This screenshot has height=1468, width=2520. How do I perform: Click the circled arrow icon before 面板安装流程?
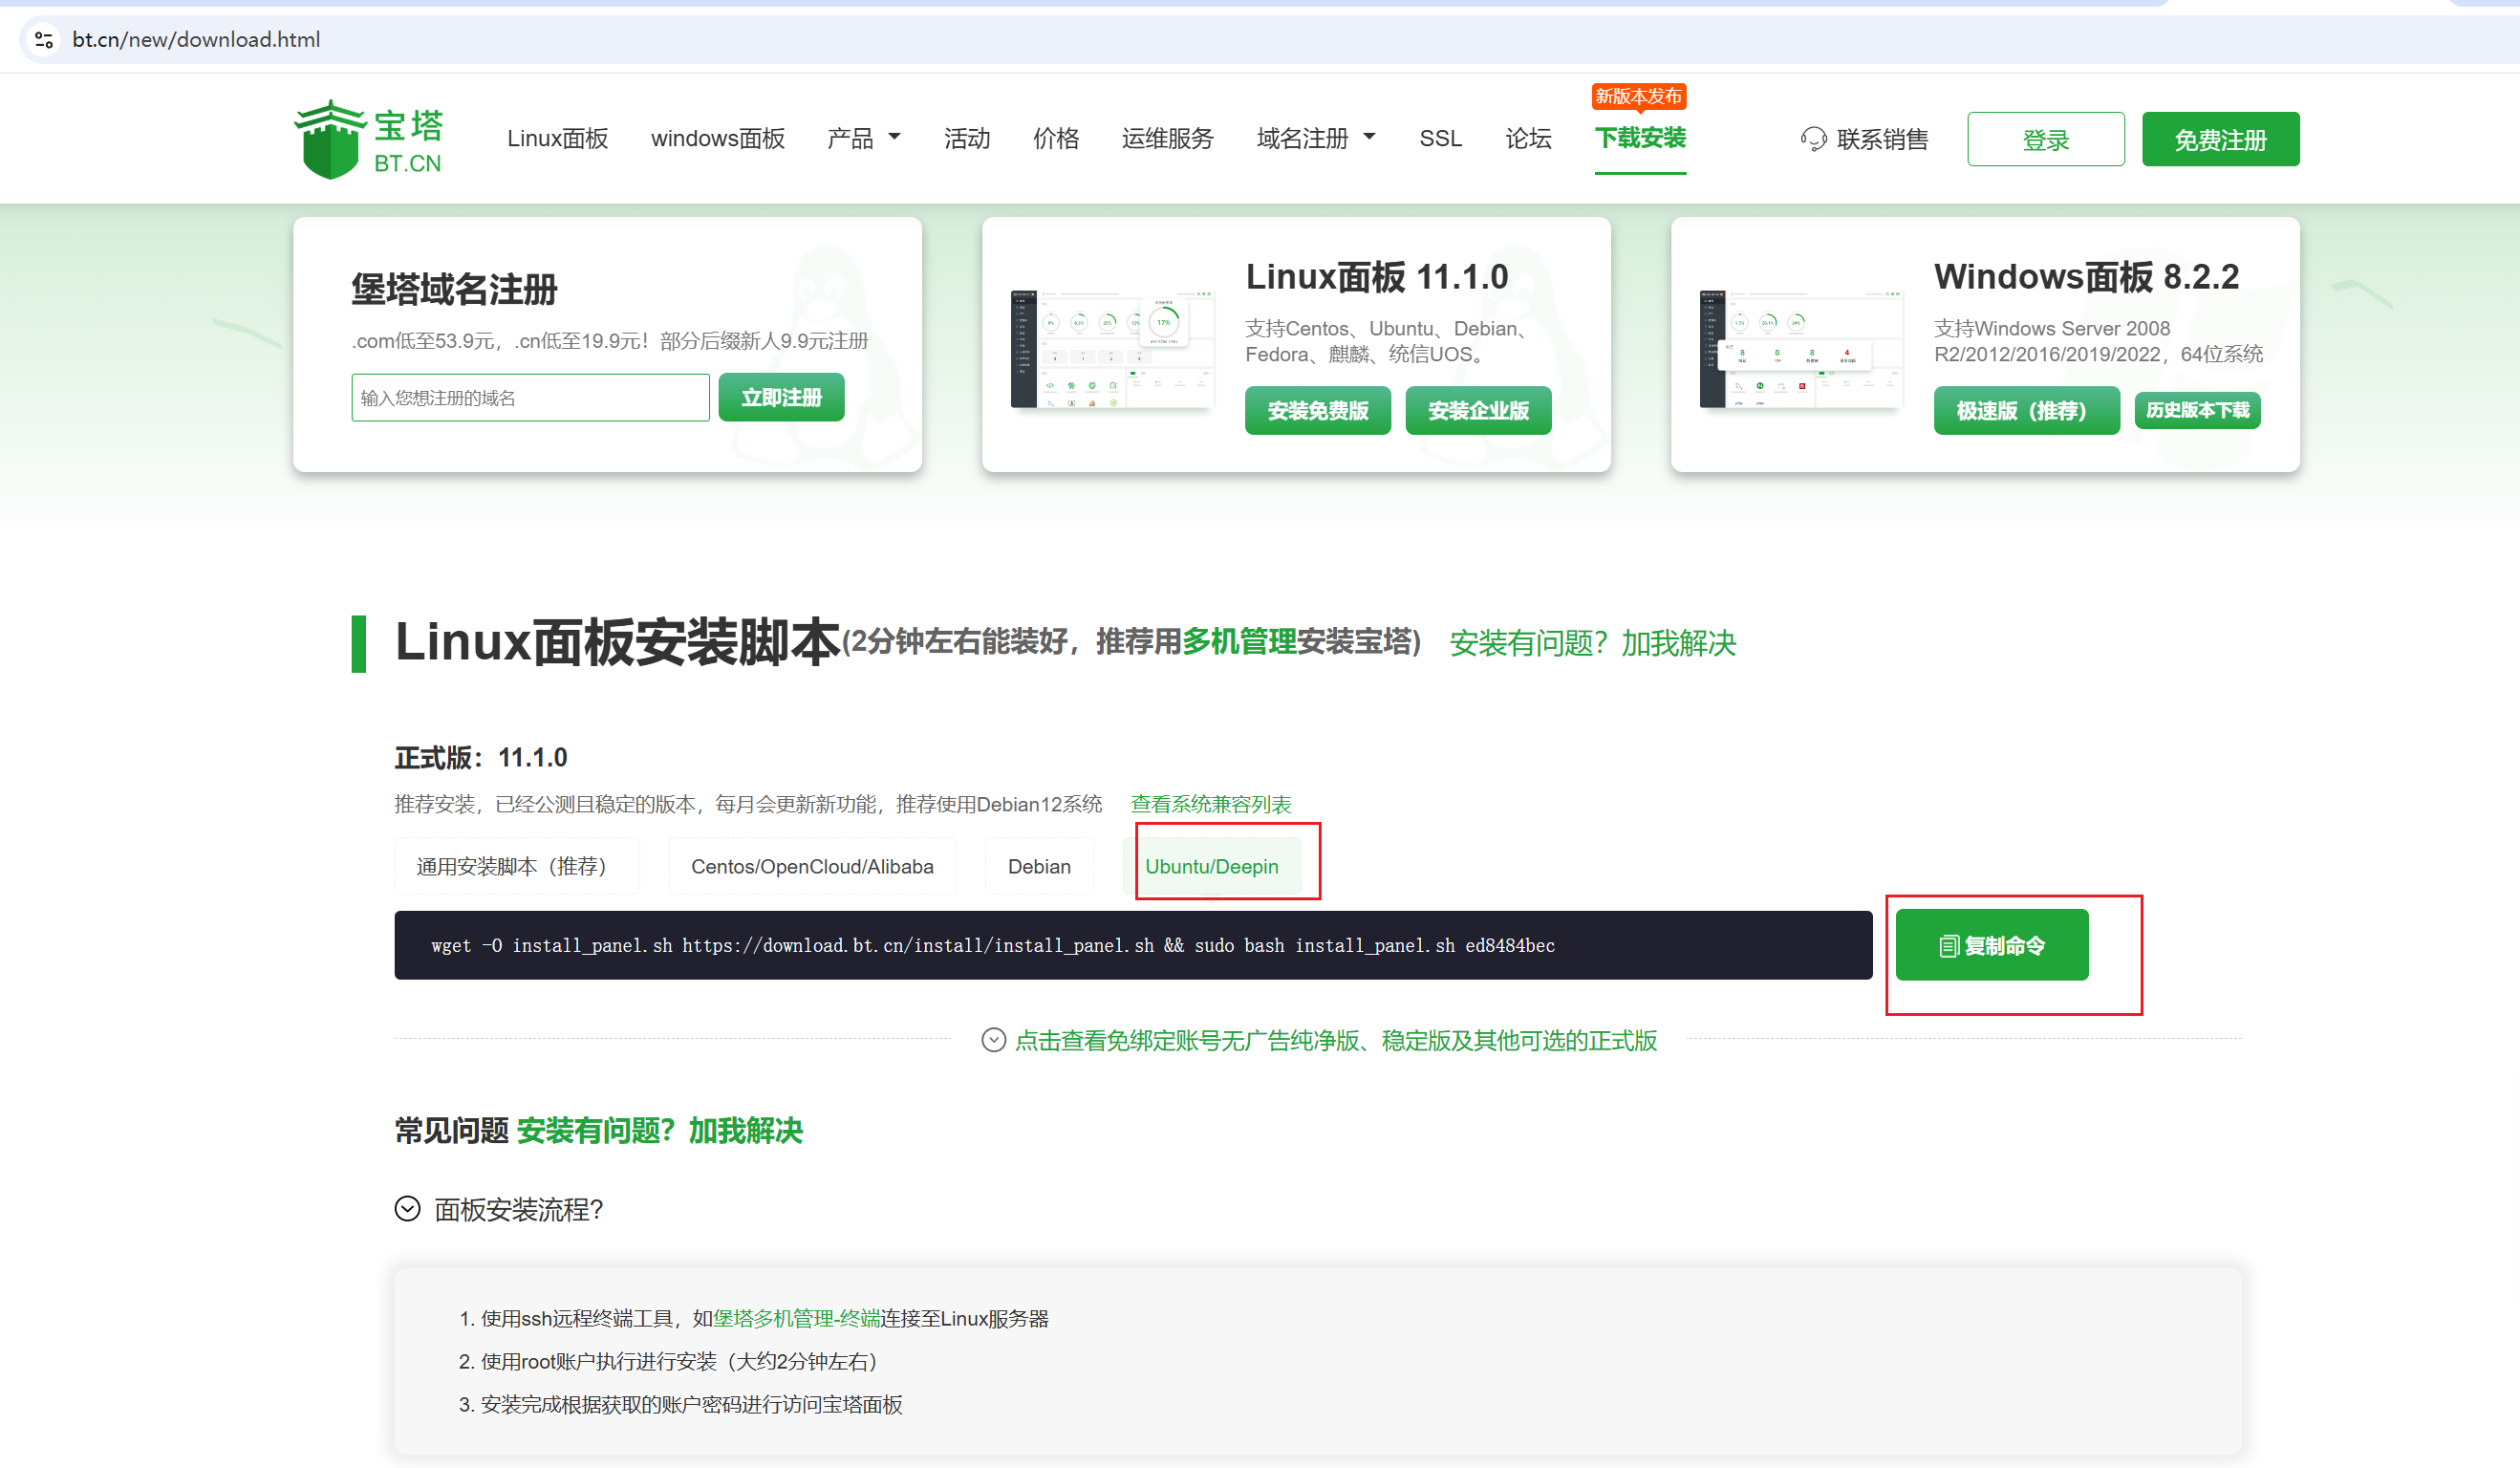407,1209
